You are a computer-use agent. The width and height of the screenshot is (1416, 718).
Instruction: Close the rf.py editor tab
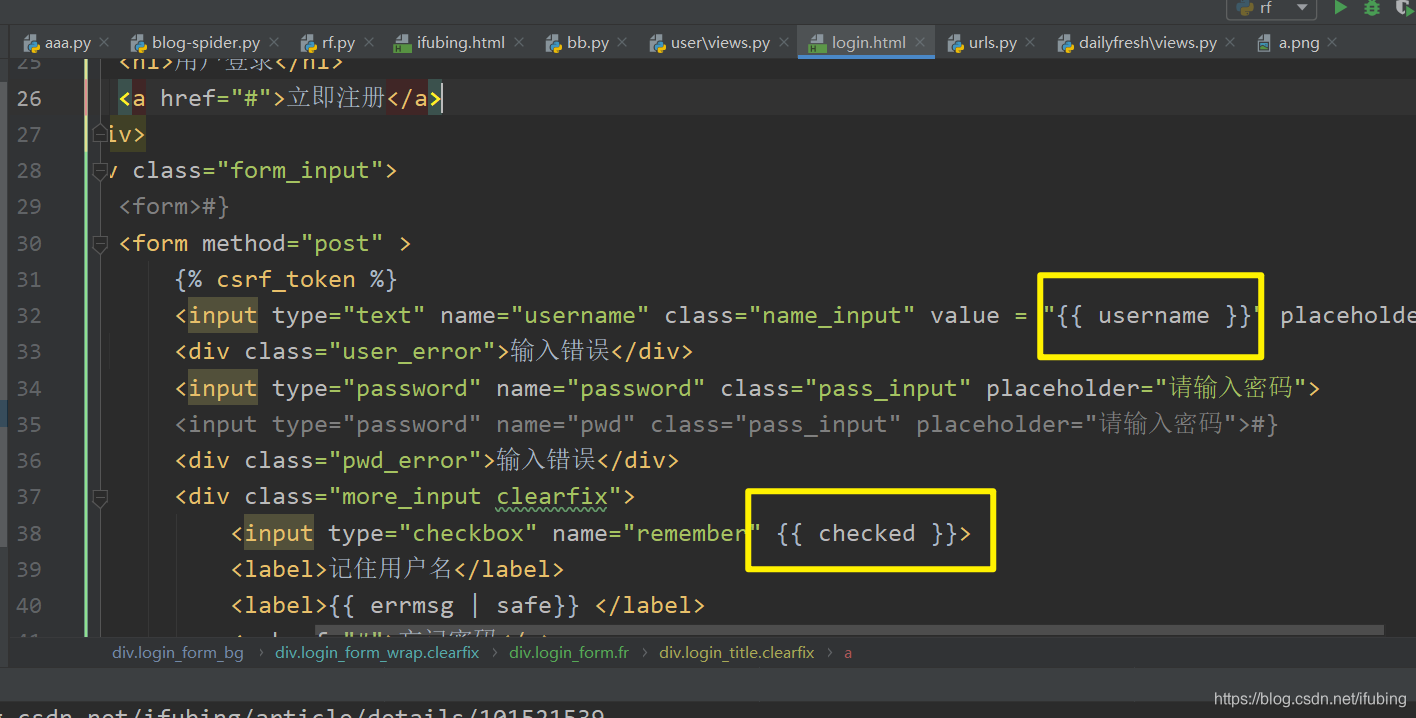[369, 43]
